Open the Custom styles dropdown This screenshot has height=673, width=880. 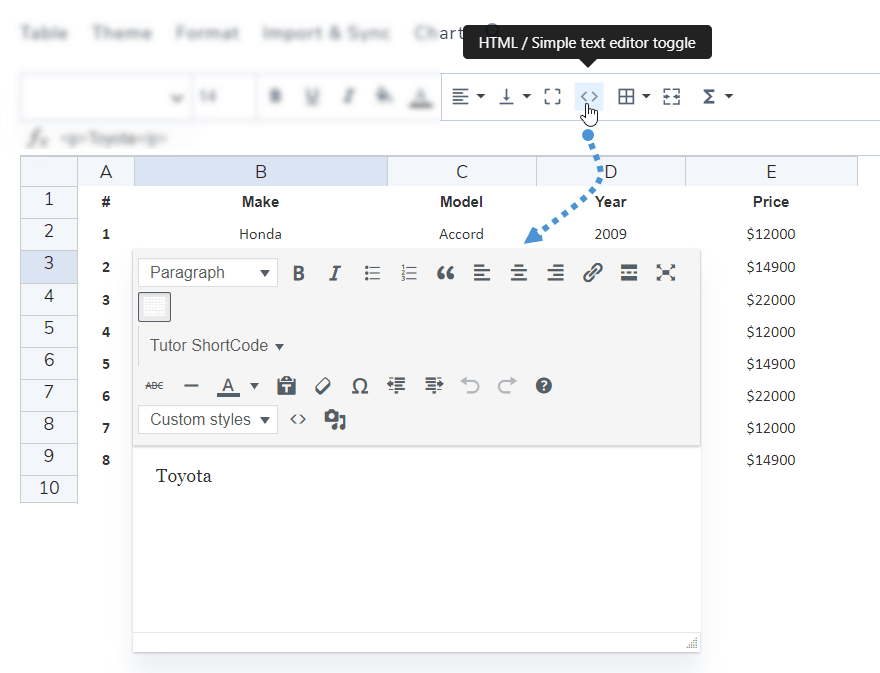pyautogui.click(x=208, y=420)
